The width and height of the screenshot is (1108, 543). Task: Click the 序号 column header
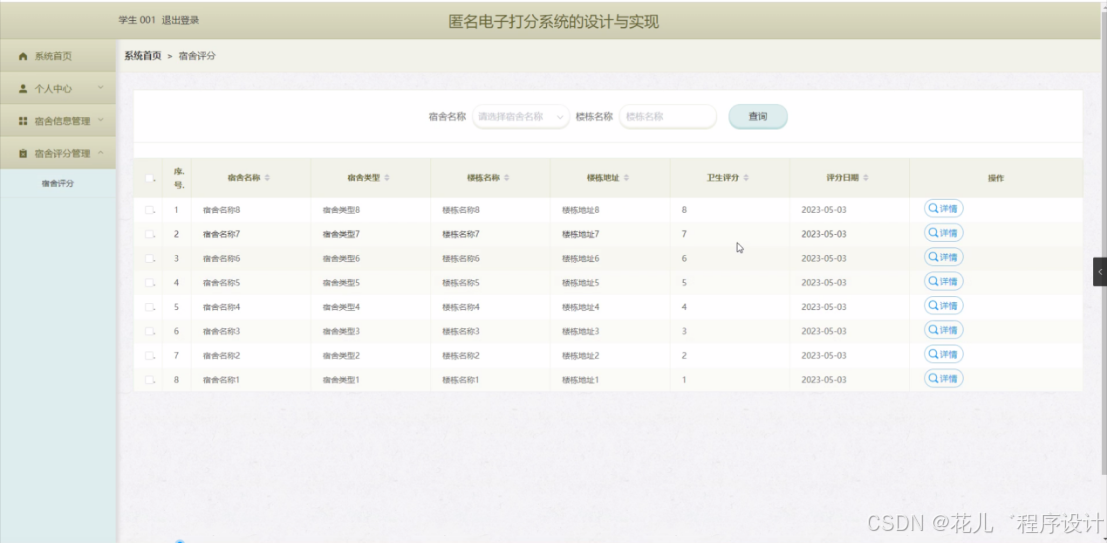coord(179,177)
